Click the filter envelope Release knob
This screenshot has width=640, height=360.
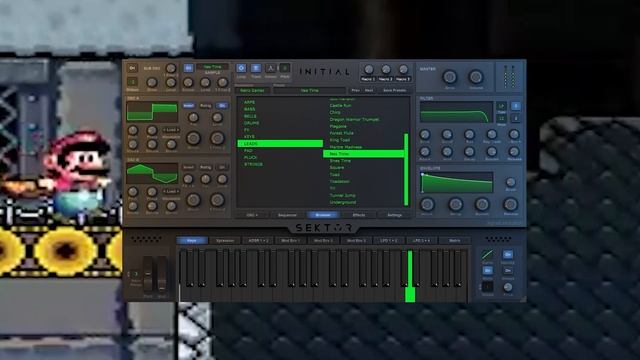514,152
